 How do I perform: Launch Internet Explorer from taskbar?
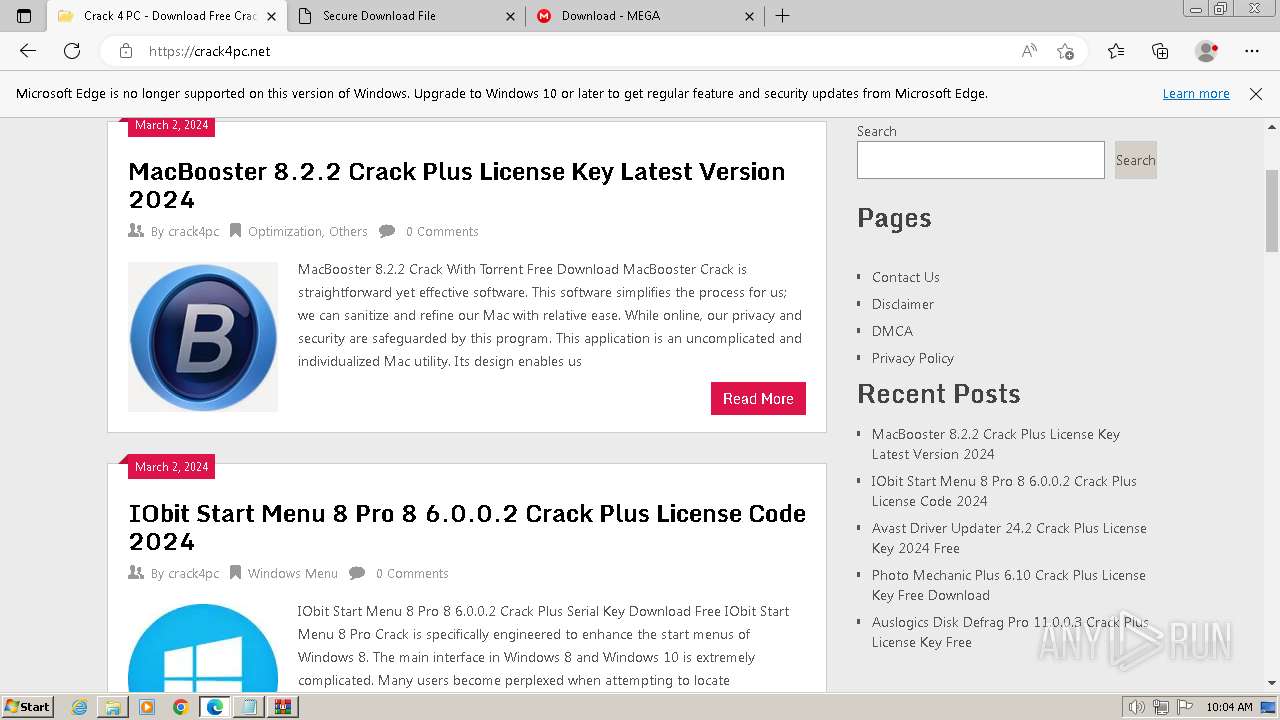pyautogui.click(x=80, y=707)
